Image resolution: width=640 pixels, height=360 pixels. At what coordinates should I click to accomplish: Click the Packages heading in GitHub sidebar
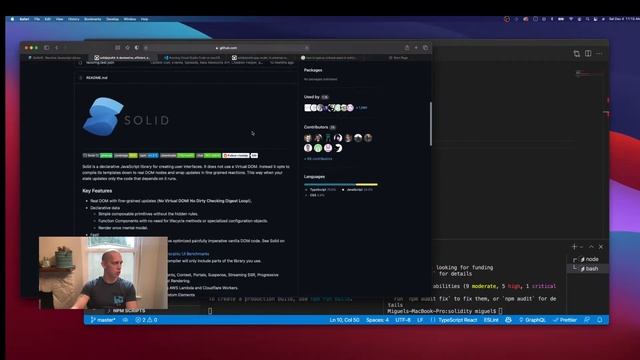pyautogui.click(x=313, y=70)
